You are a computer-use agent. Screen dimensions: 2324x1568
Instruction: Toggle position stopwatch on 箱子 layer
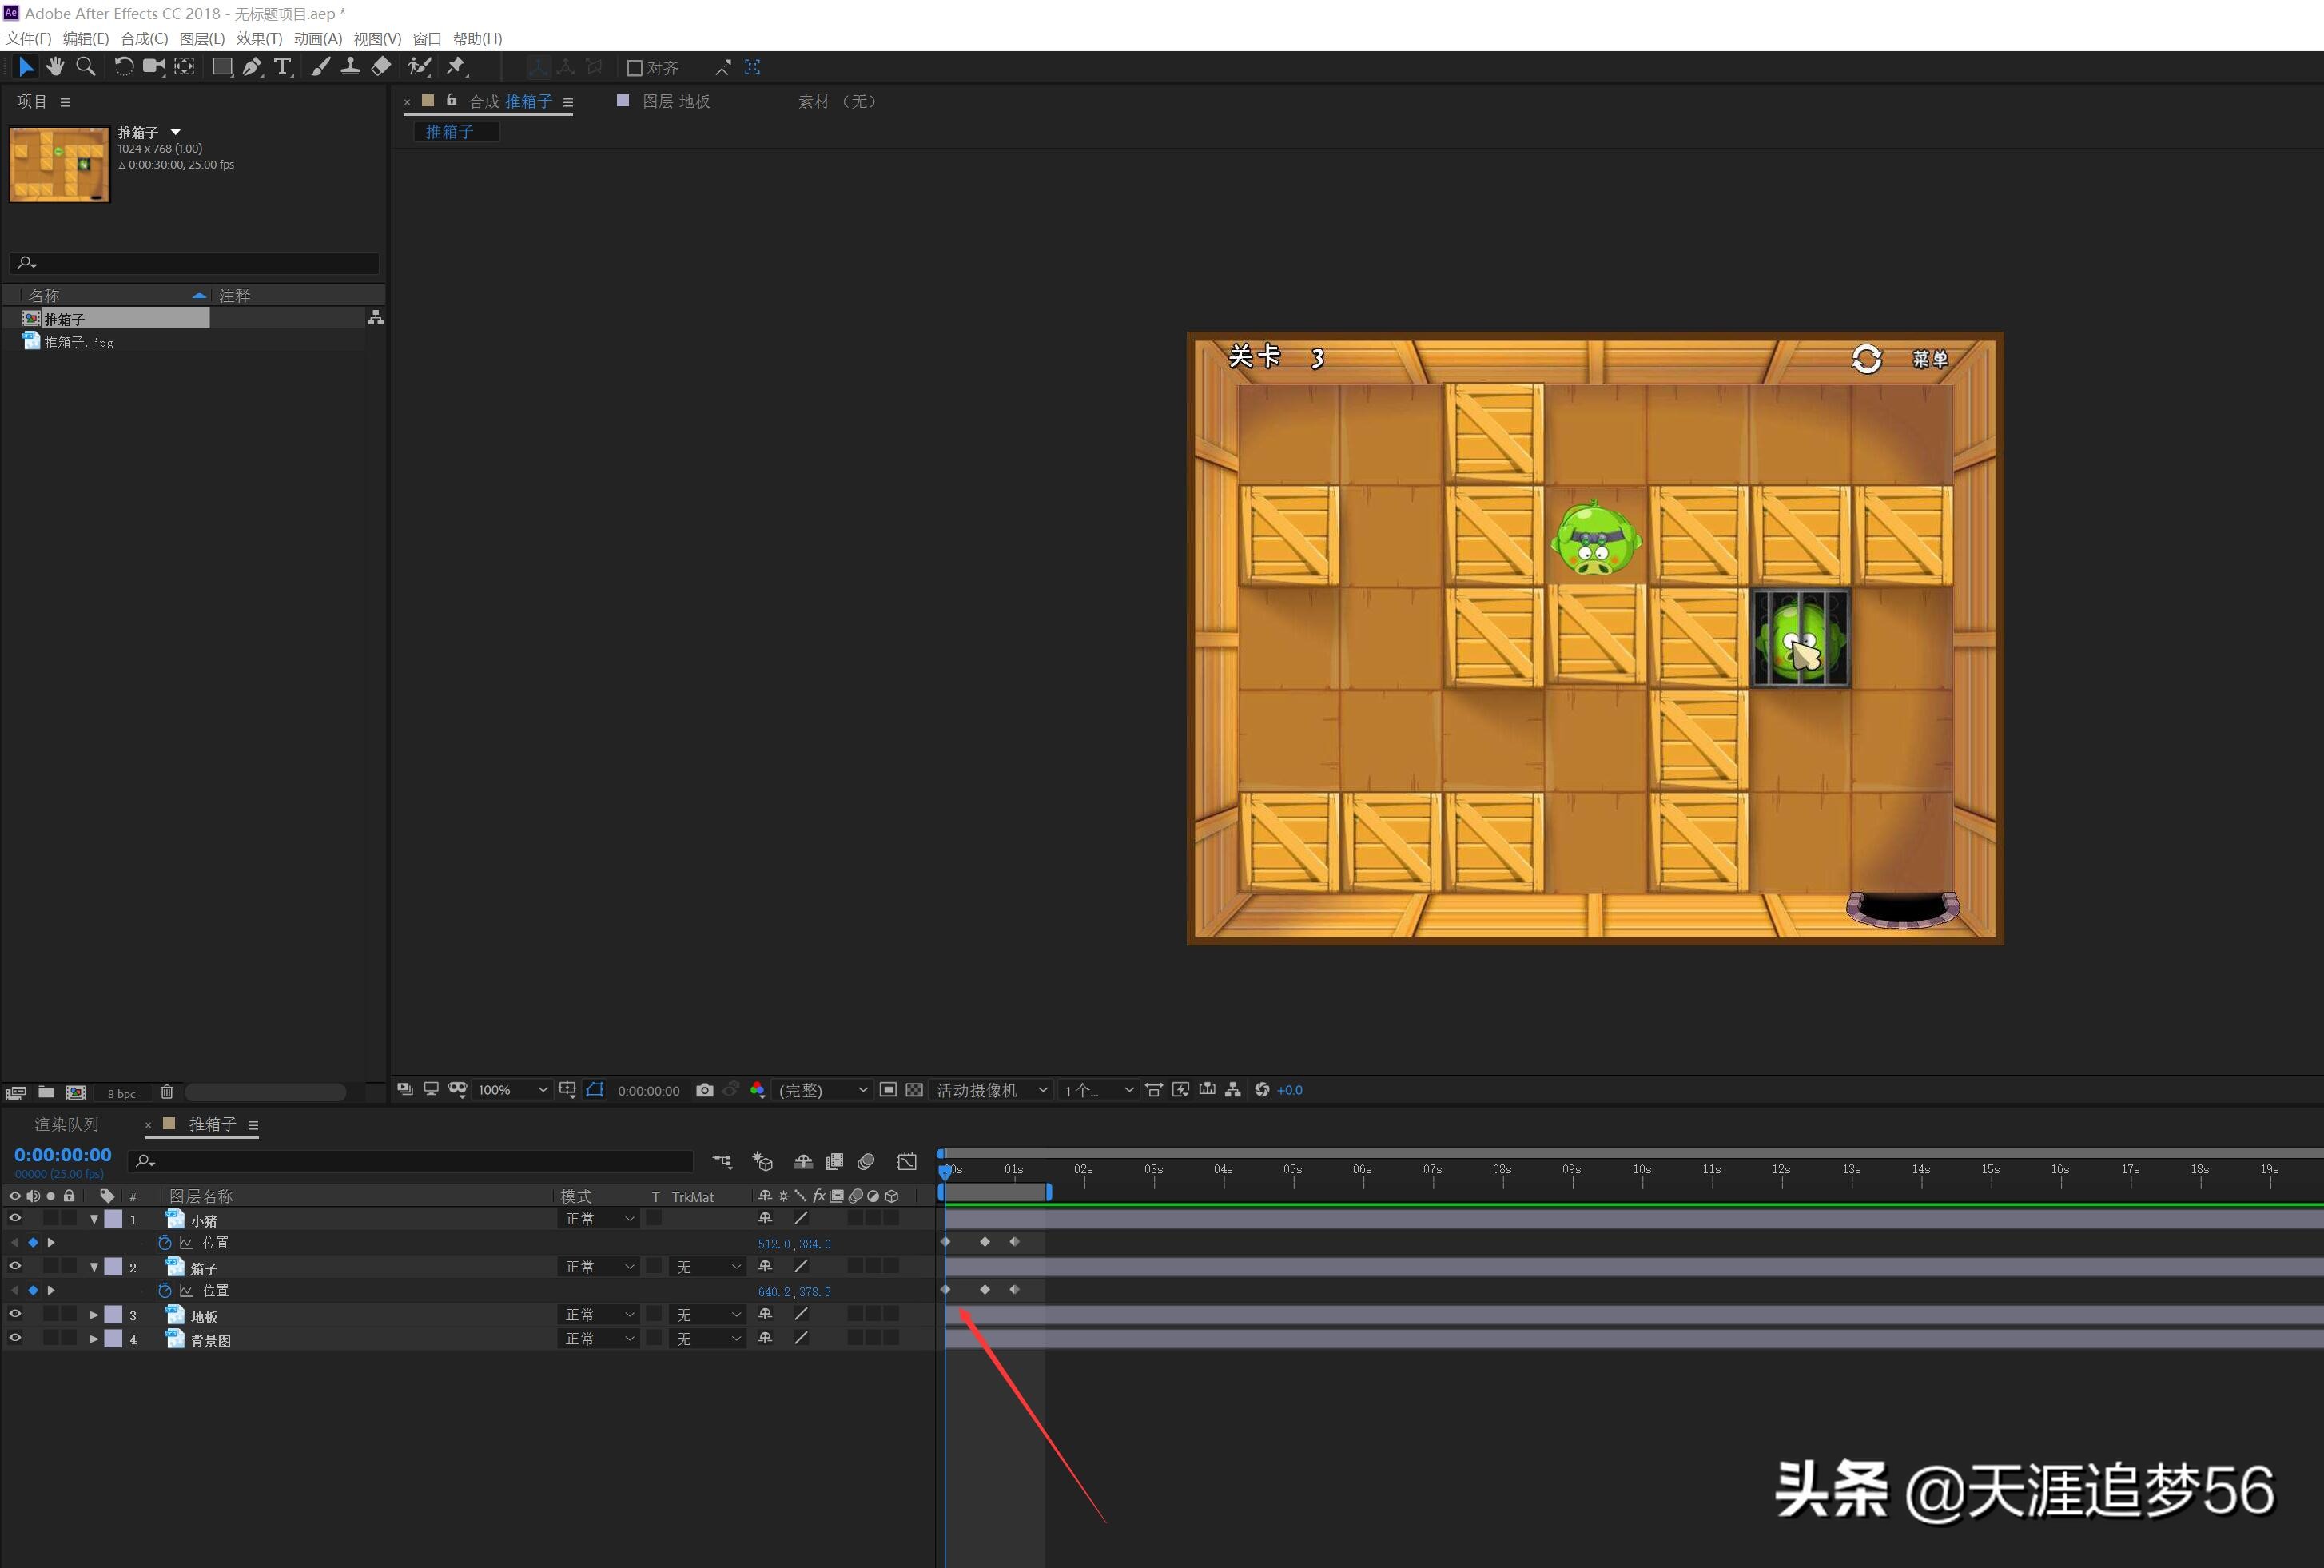click(165, 1291)
